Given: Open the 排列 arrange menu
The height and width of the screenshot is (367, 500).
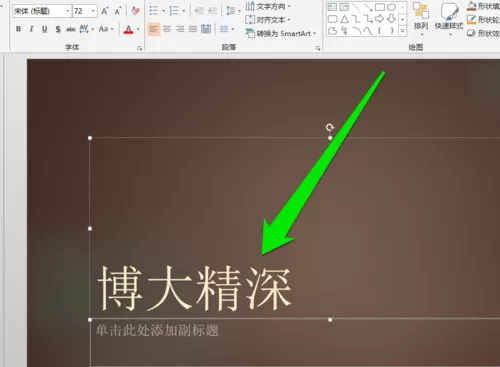Looking at the screenshot, I should (x=421, y=19).
